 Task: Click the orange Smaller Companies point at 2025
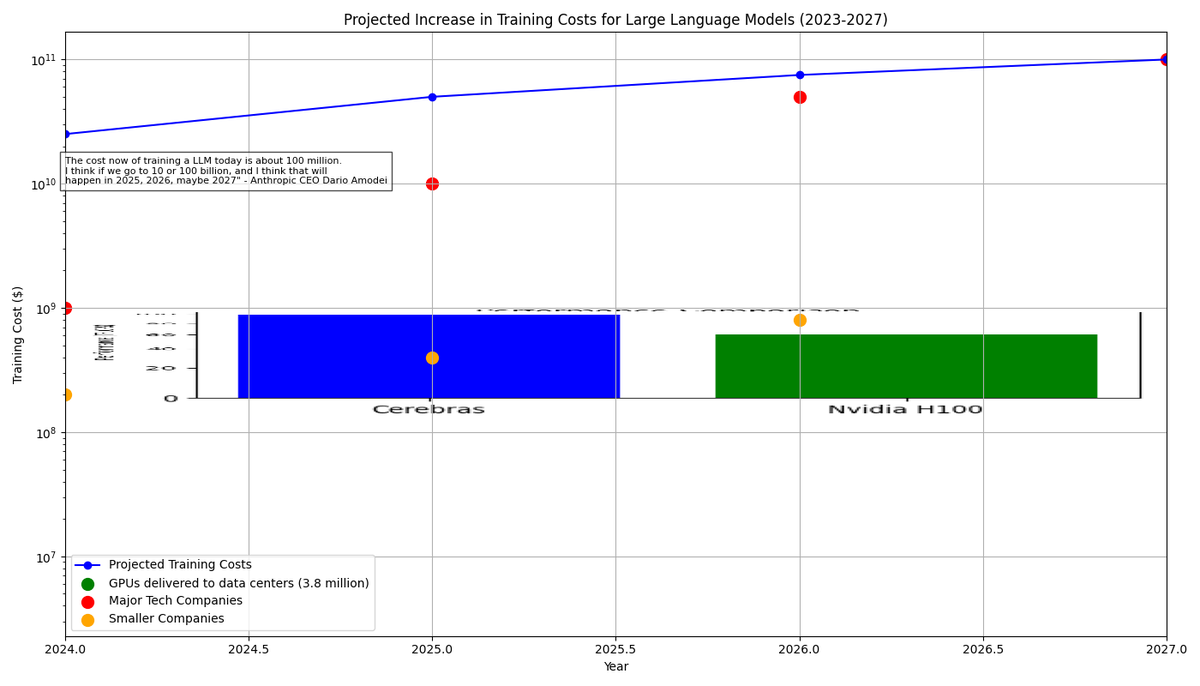pyautogui.click(x=432, y=358)
